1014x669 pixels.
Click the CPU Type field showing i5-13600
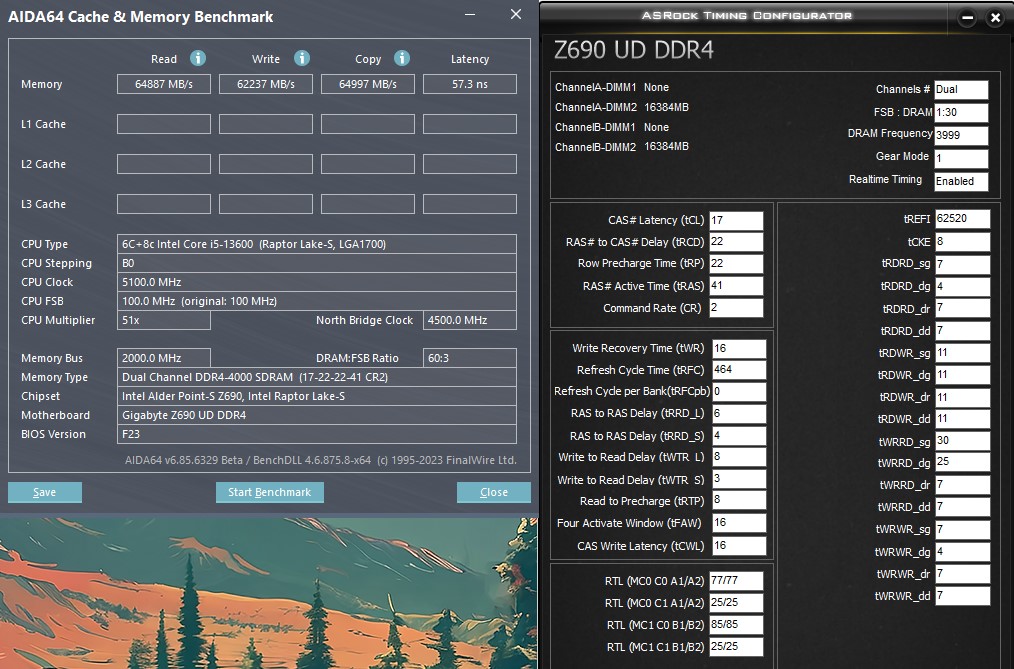coord(317,244)
